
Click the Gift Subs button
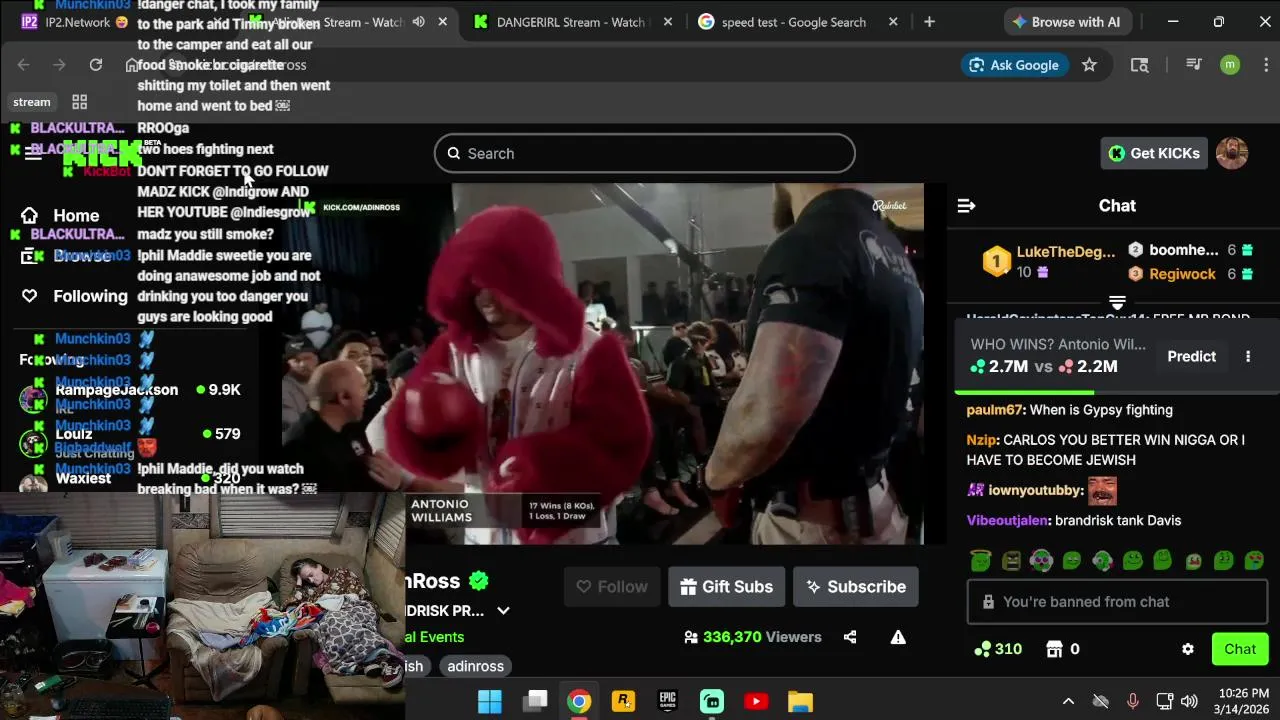[x=727, y=587]
